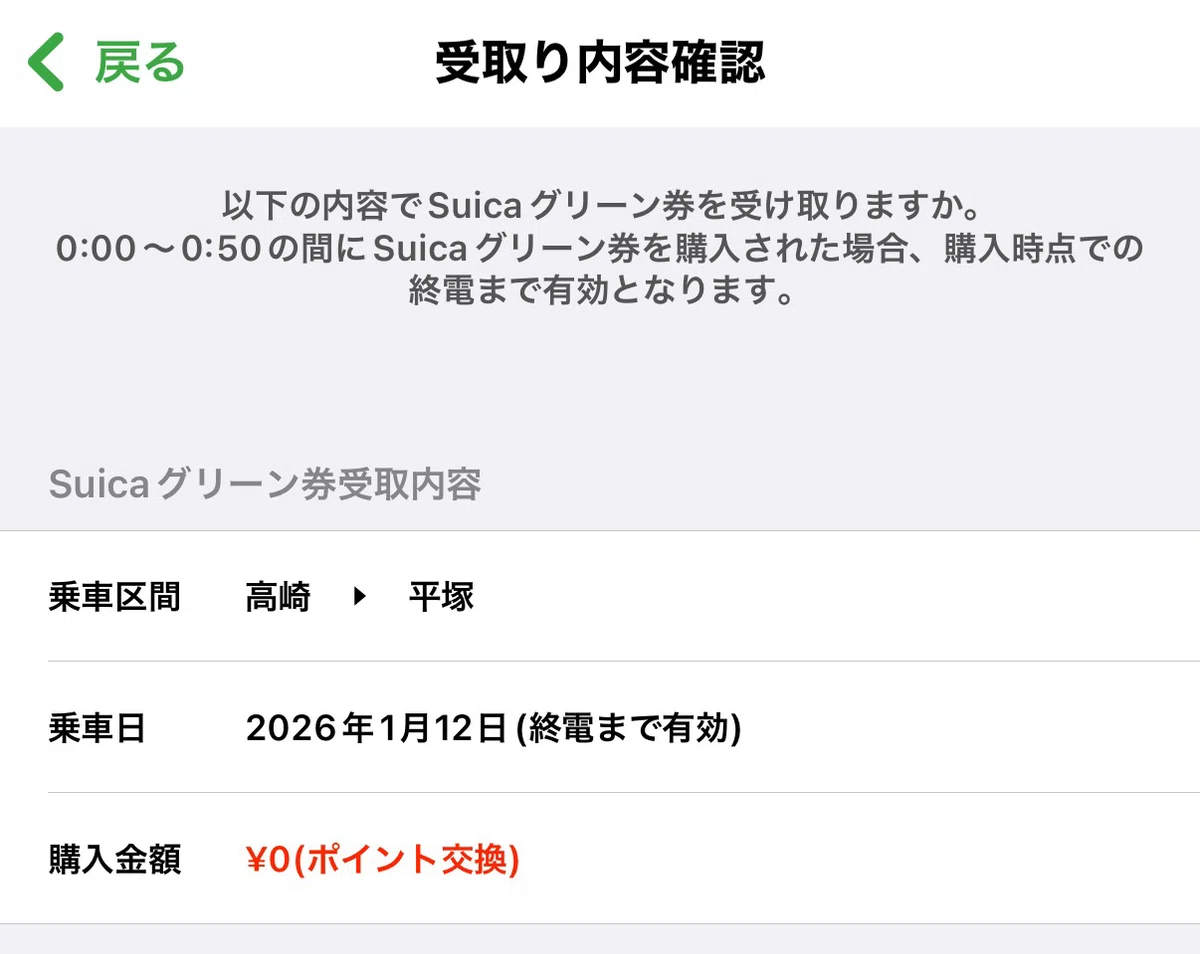Click the empty gray area below the notice
Image resolution: width=1200 pixels, height=954 pixels.
600,380
